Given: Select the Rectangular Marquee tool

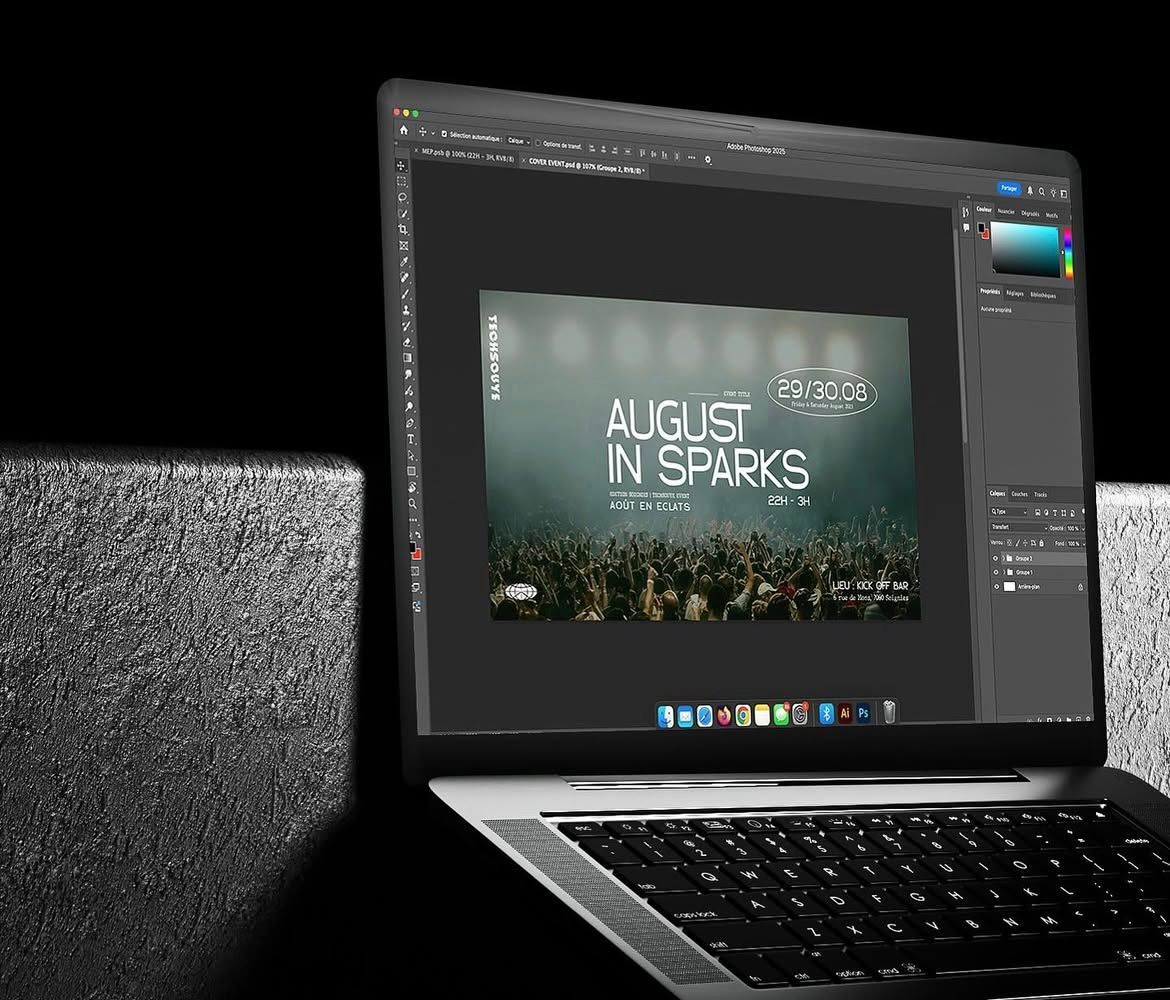Looking at the screenshot, I should pos(402,181).
